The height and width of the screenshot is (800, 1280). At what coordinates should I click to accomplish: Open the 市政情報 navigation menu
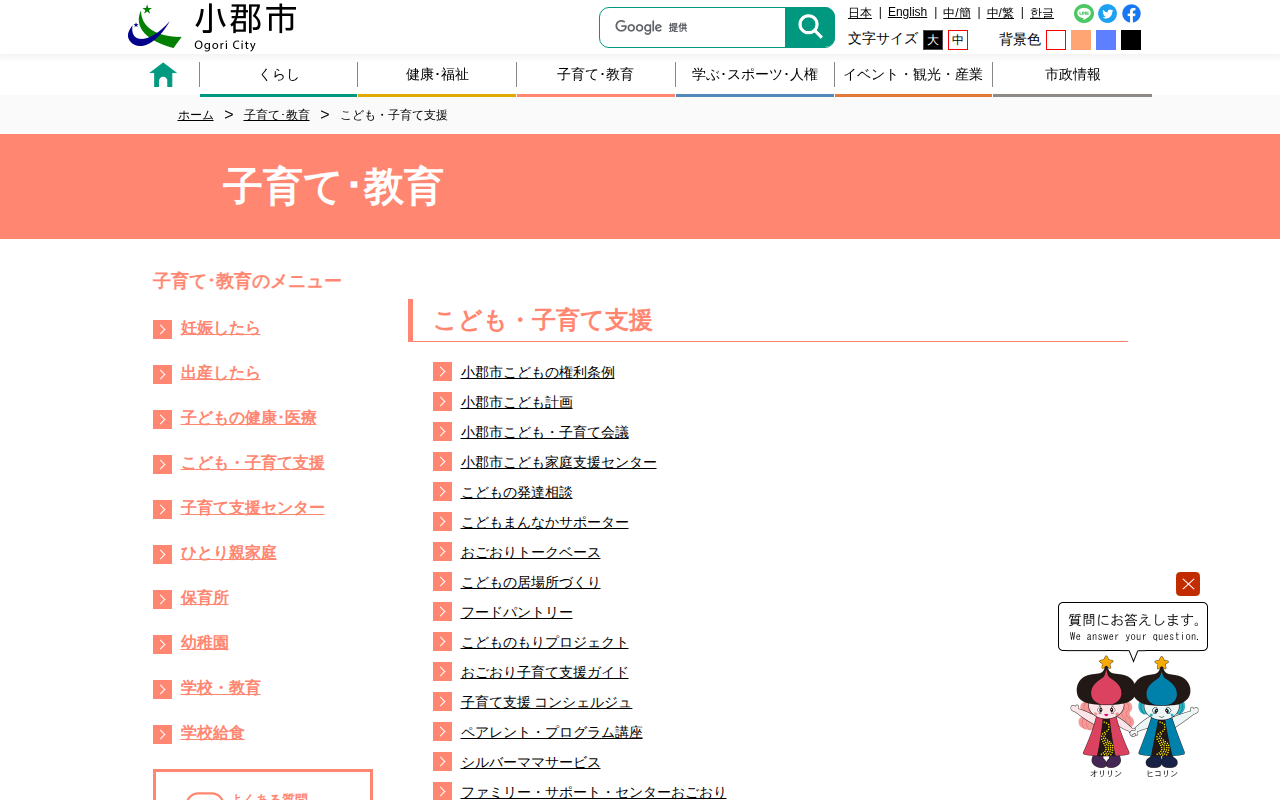click(x=1072, y=75)
